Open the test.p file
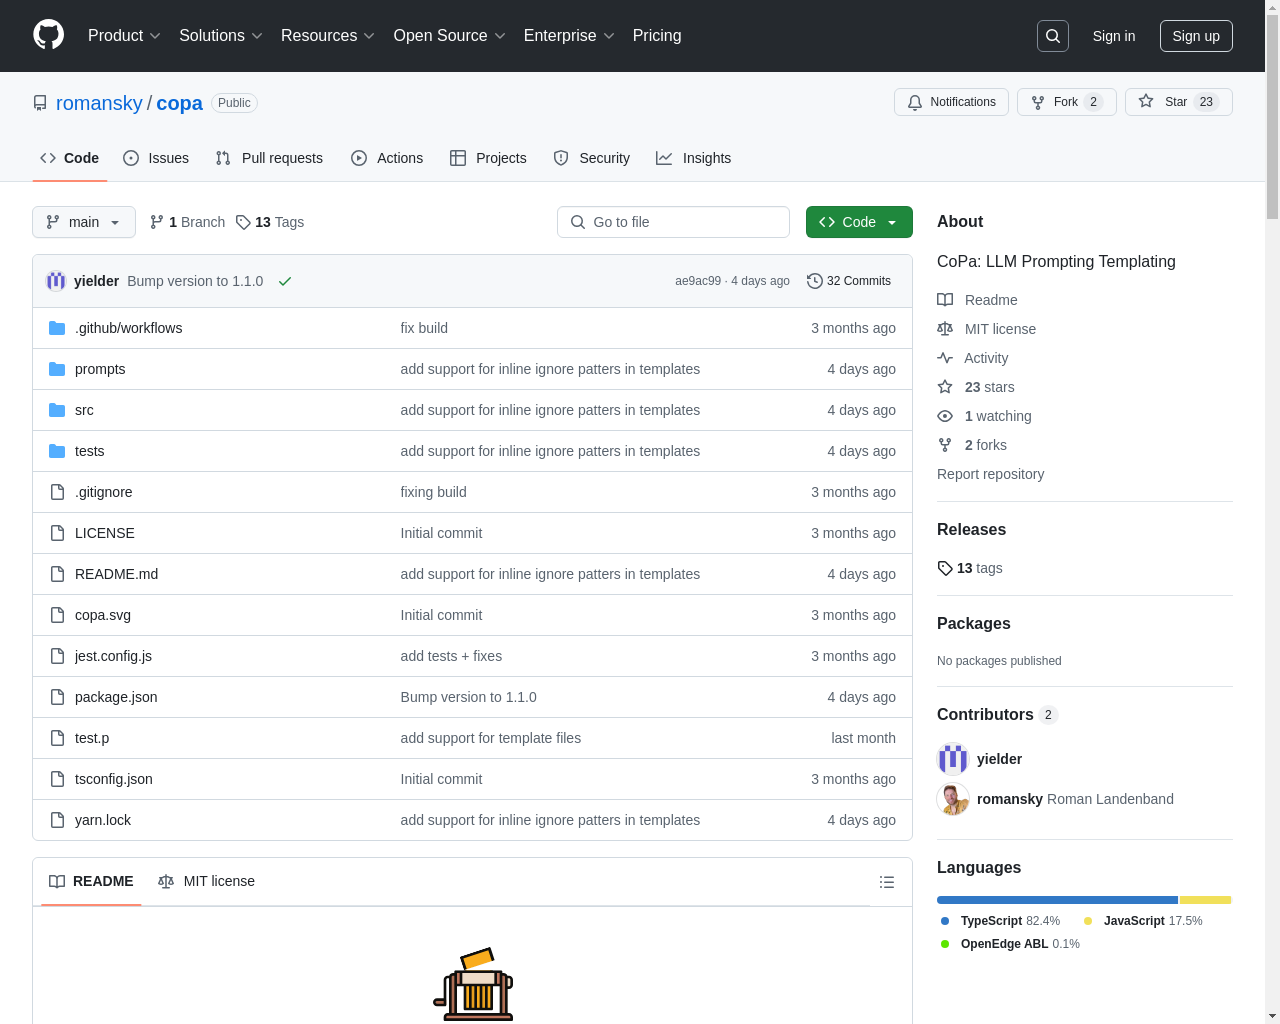The image size is (1280, 1024). (x=92, y=738)
